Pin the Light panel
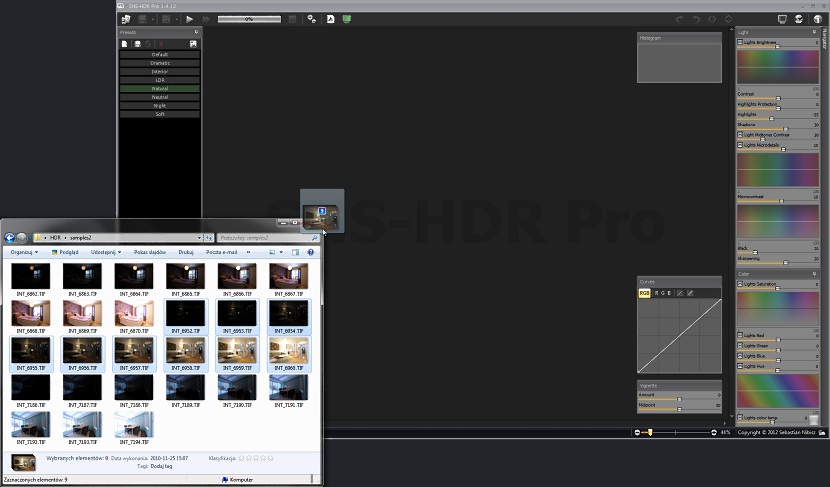 (815, 32)
